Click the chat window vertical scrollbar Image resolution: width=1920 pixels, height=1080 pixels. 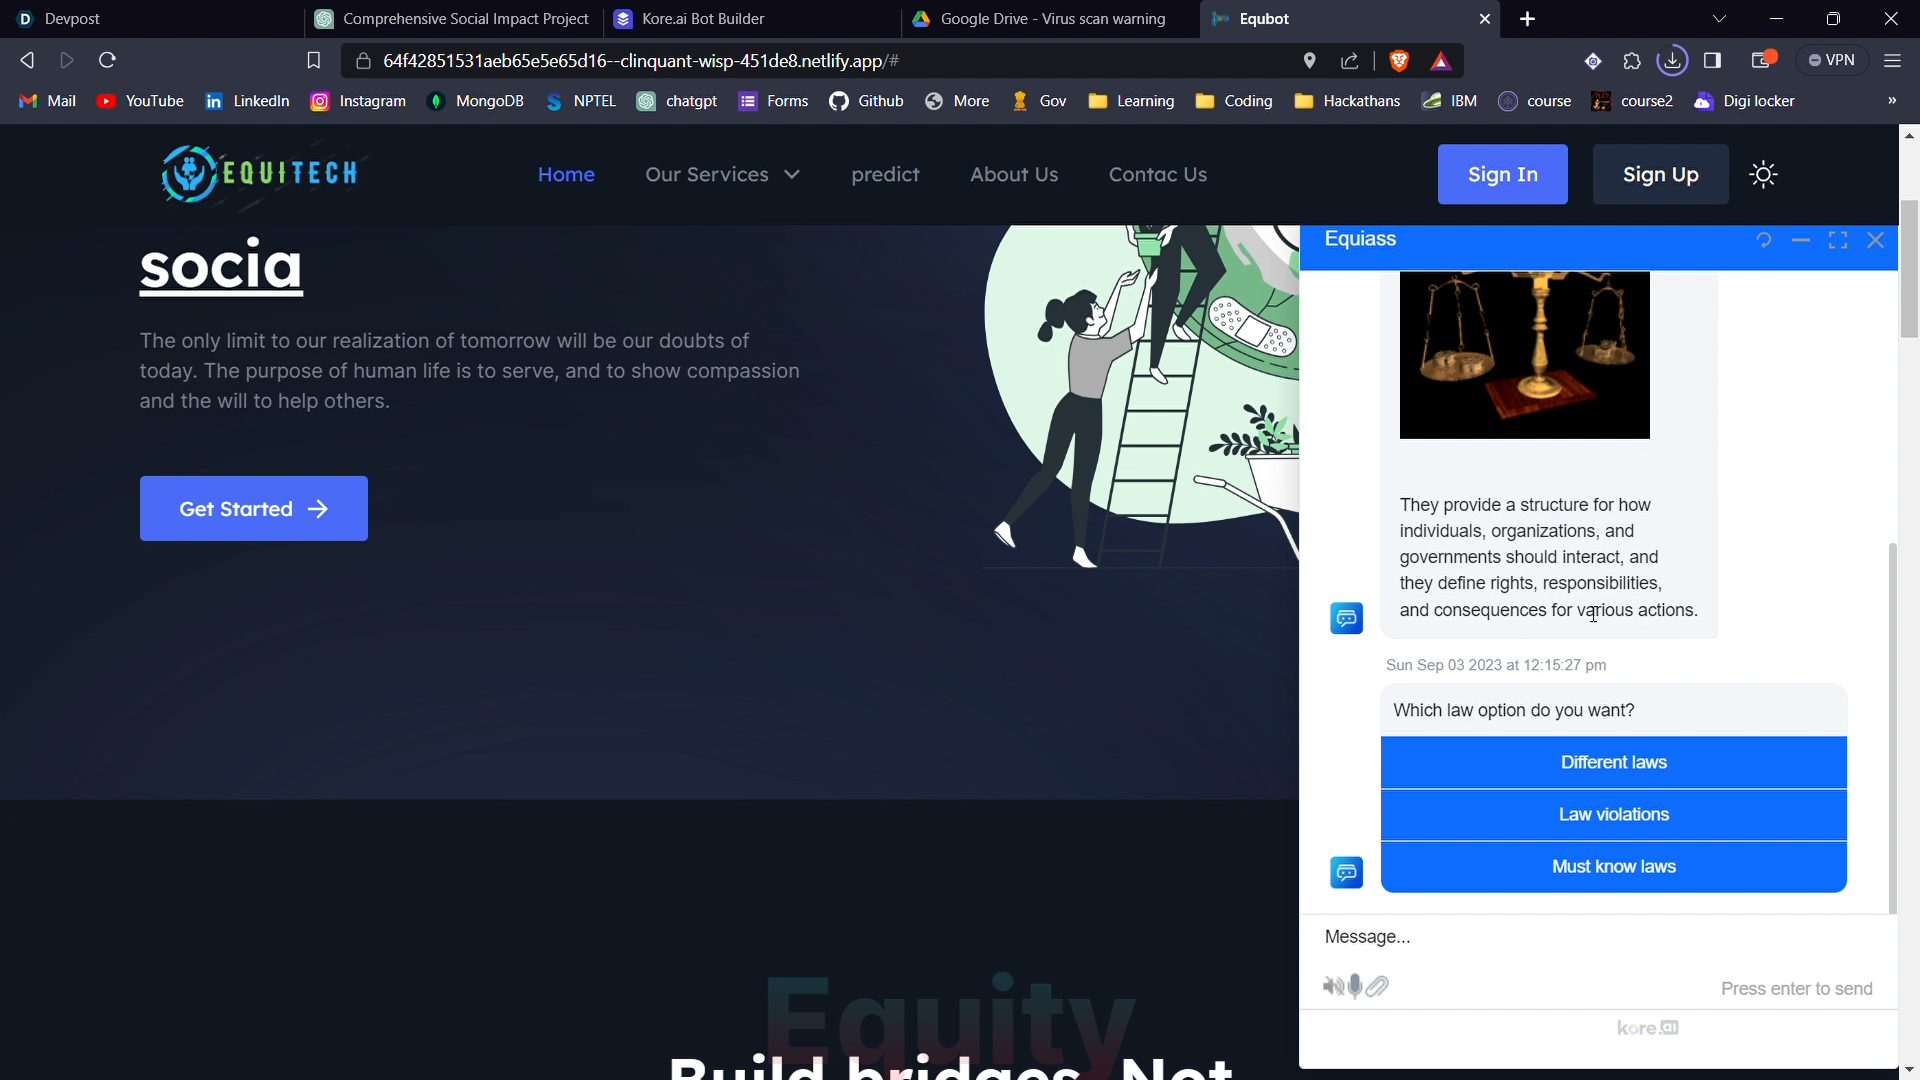pyautogui.click(x=1891, y=728)
